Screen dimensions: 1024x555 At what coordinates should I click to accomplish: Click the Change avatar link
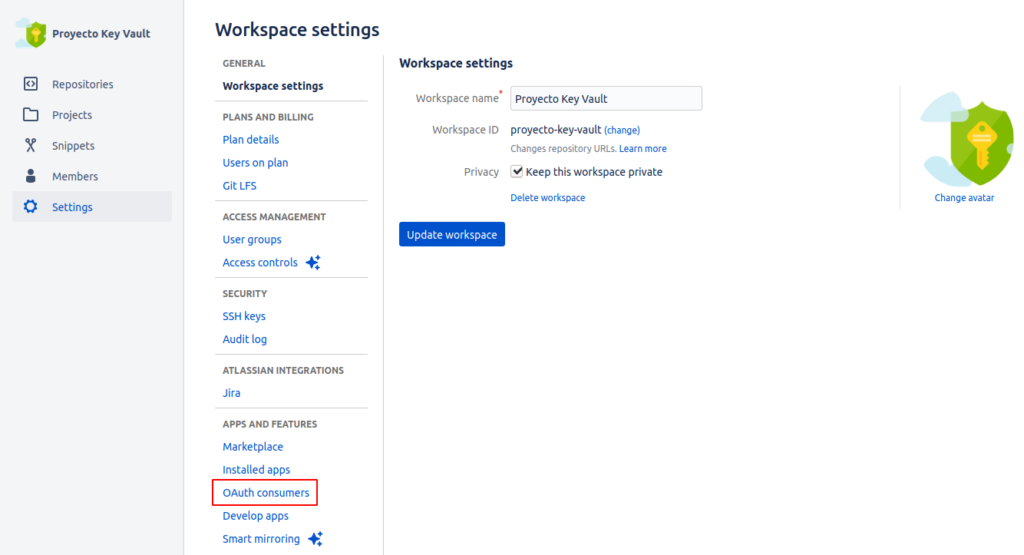point(964,197)
